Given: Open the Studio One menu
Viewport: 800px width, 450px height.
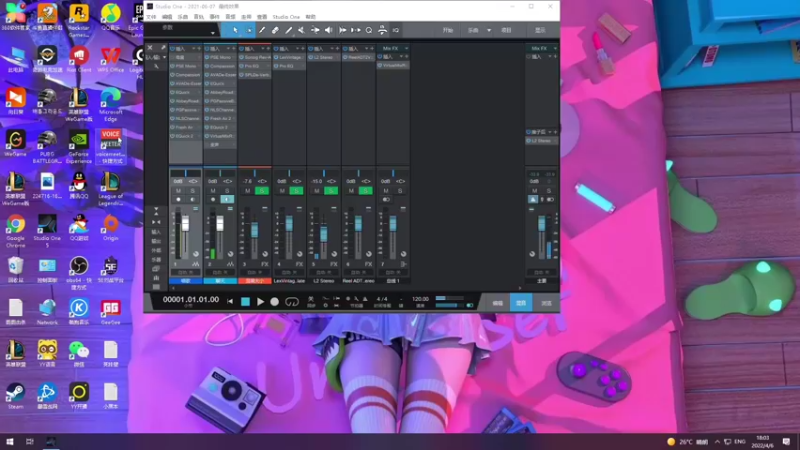Looking at the screenshot, I should (x=286, y=17).
